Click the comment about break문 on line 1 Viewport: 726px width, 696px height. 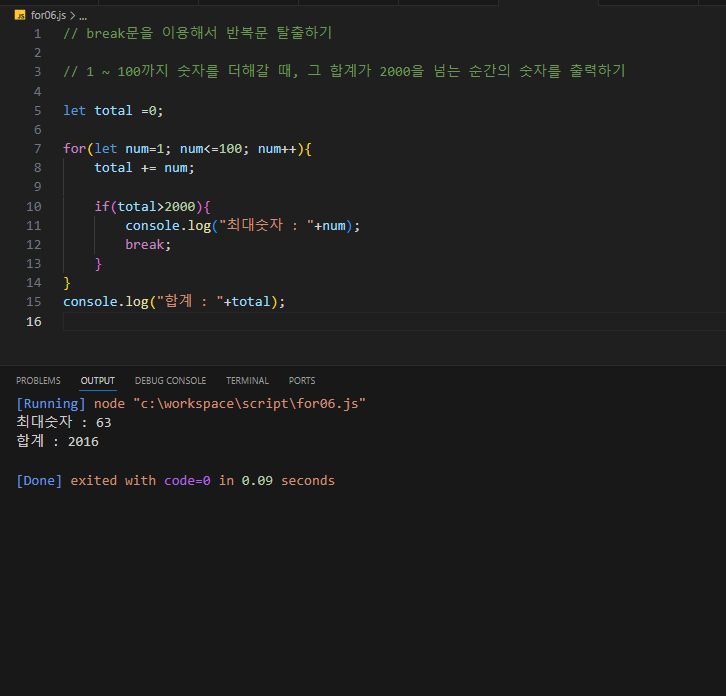coord(198,33)
